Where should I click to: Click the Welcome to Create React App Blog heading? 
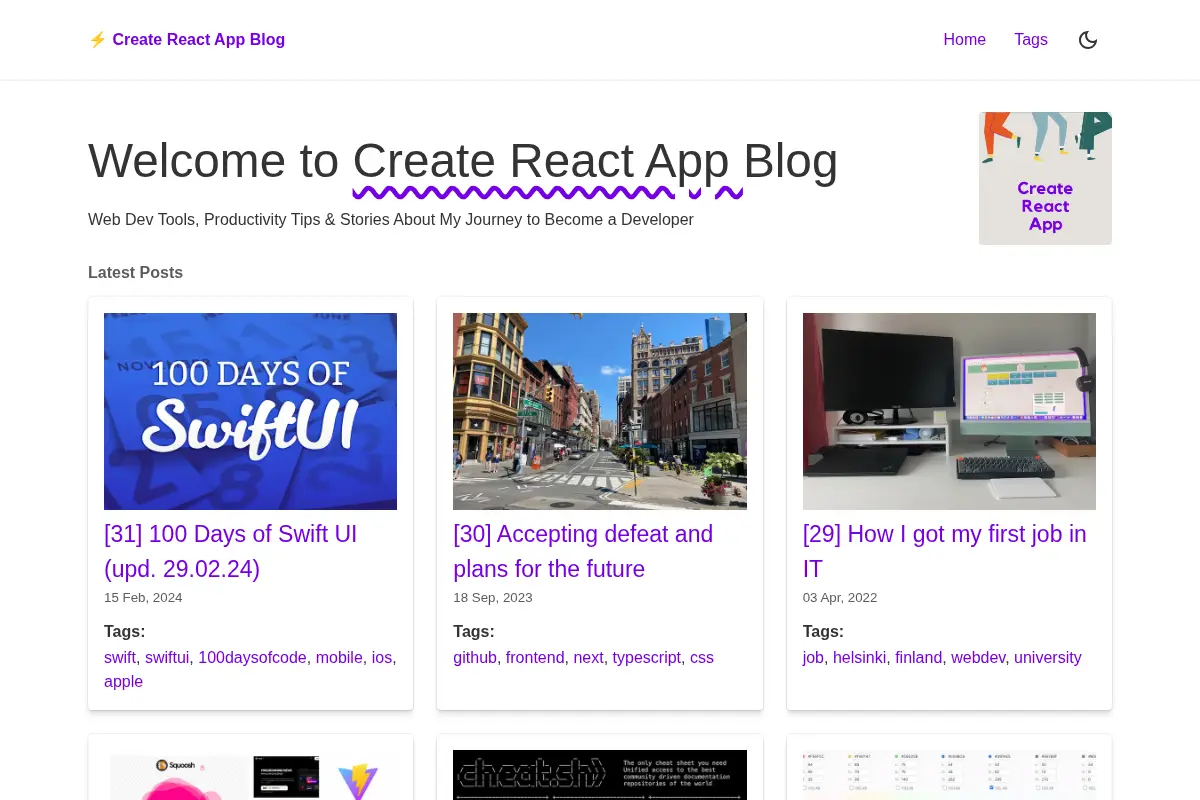(463, 161)
